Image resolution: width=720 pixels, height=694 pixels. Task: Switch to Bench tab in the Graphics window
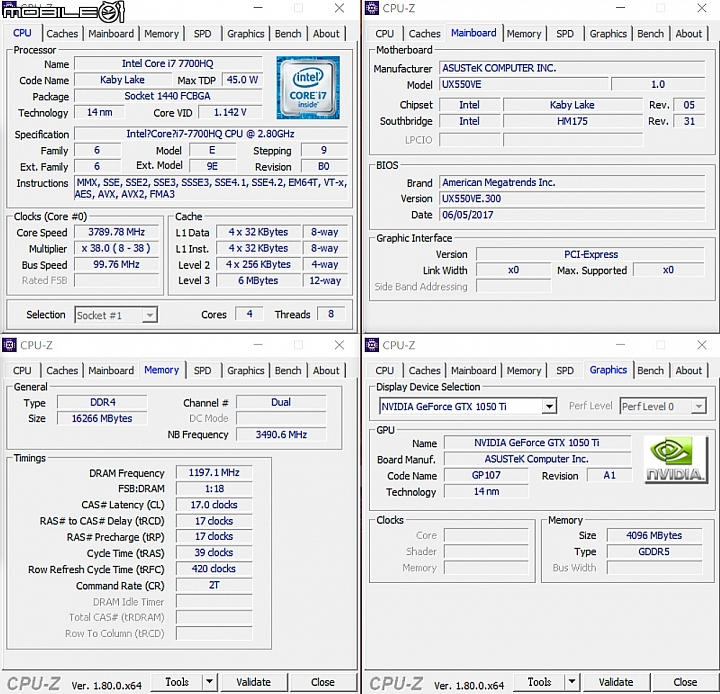pos(650,370)
